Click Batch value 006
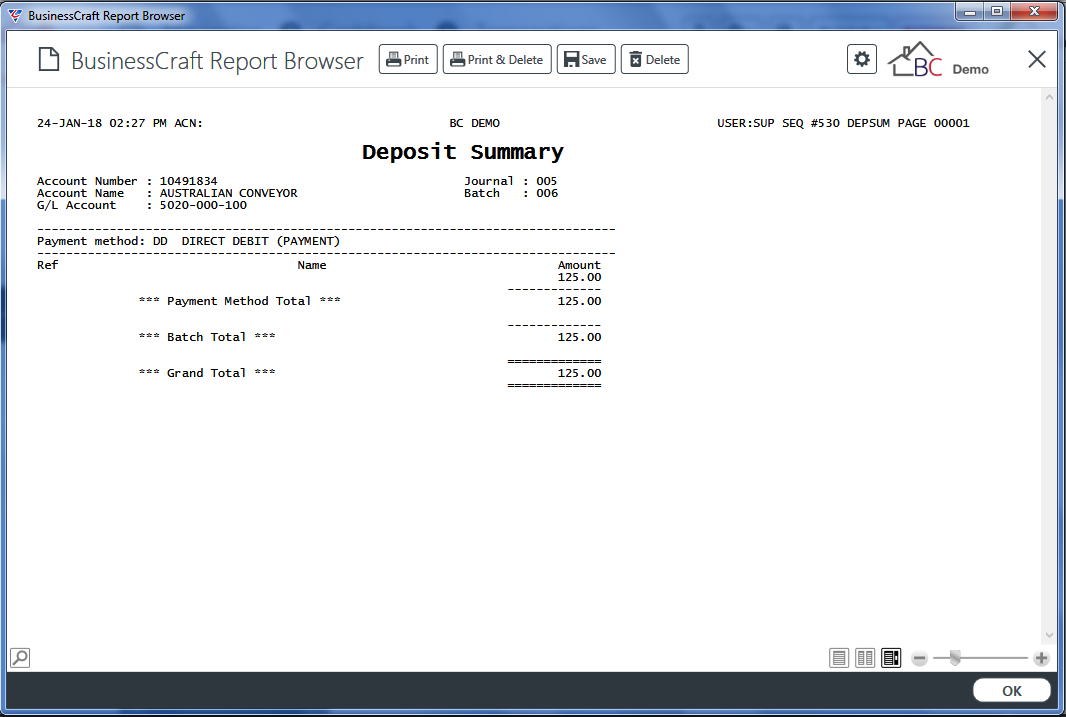 pos(547,193)
